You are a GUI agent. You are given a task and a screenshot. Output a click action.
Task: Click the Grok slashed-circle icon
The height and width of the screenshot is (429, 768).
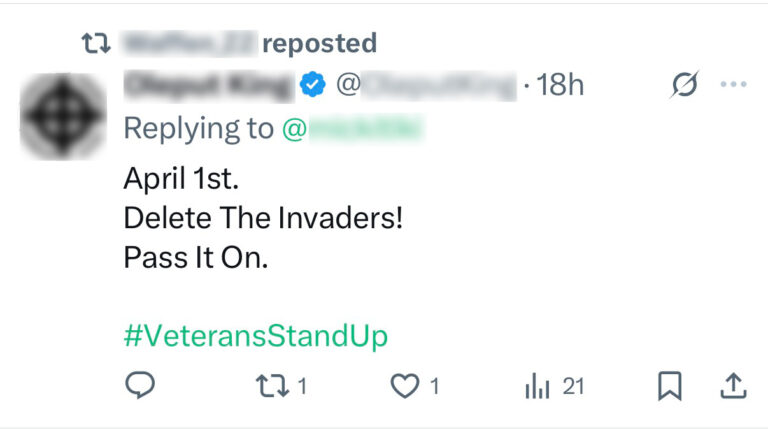(x=684, y=86)
